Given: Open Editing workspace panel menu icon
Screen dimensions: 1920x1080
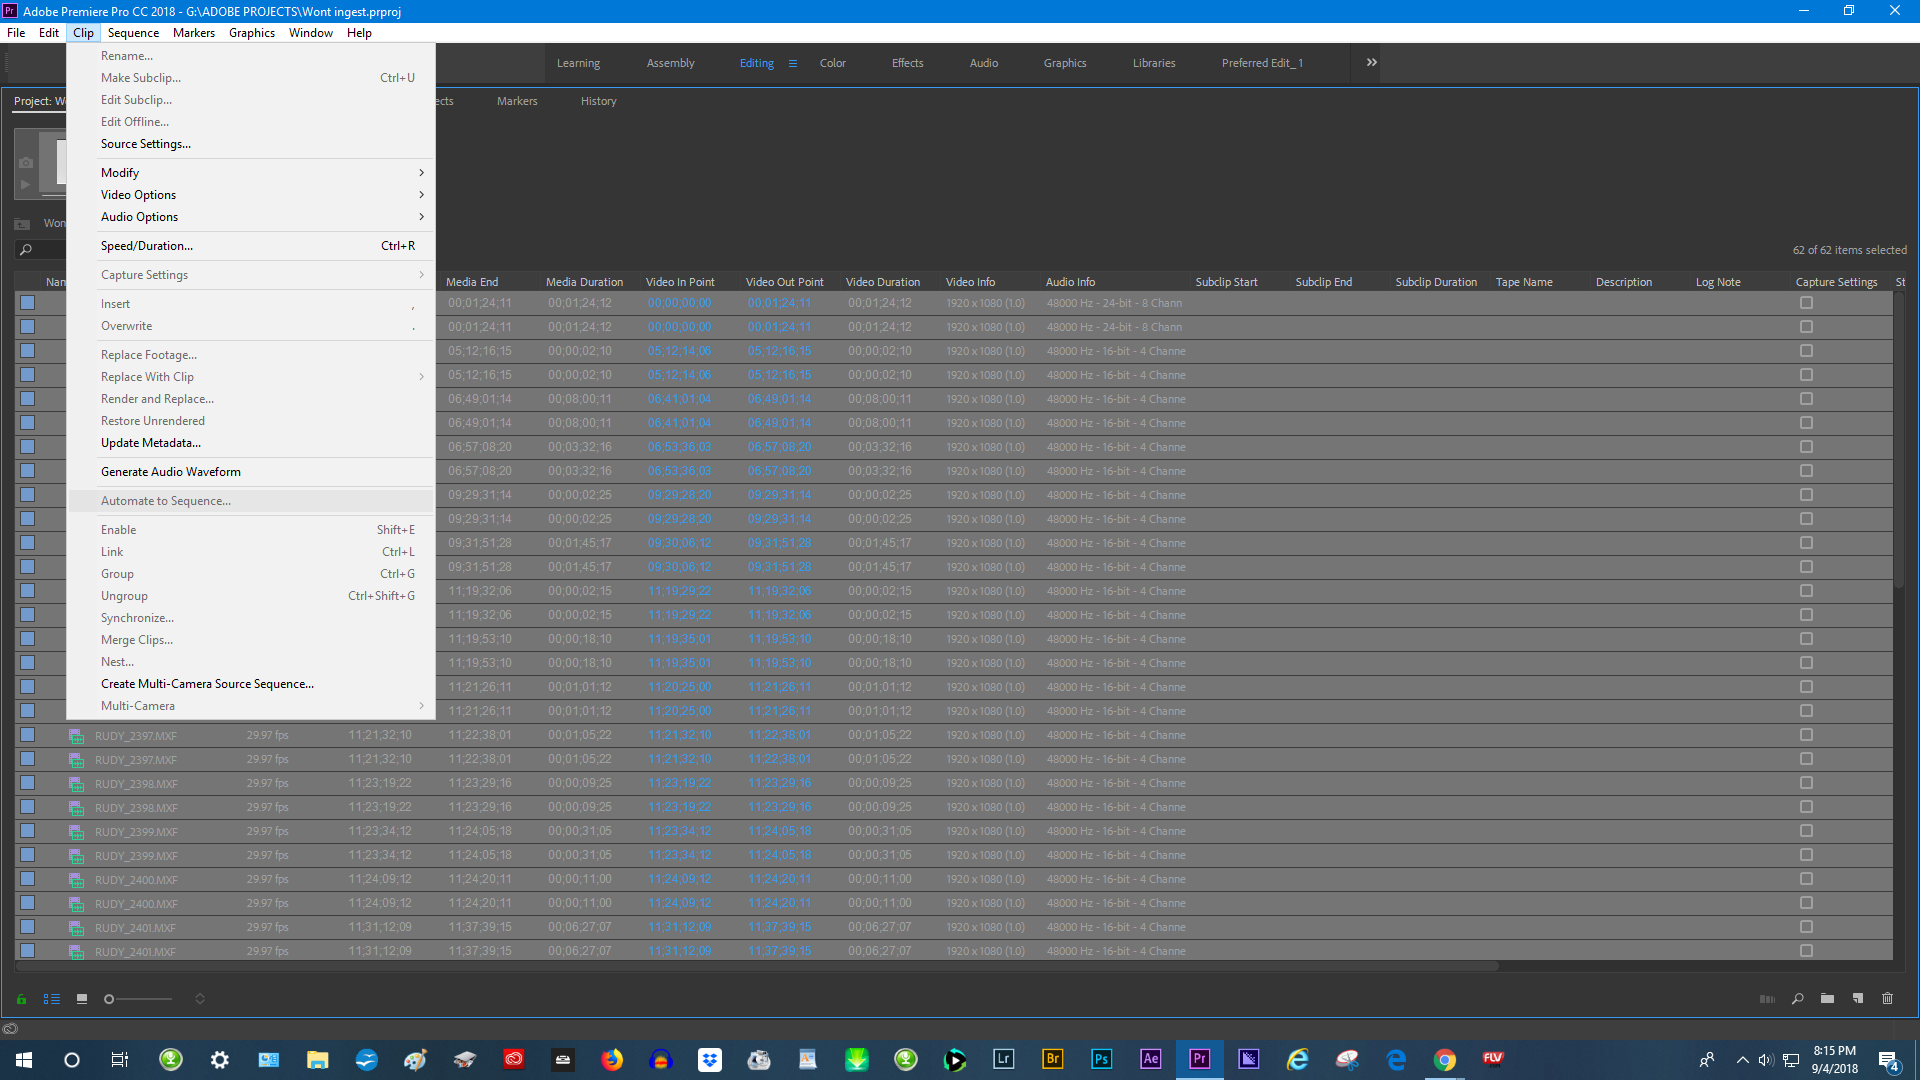Looking at the screenshot, I should tap(793, 63).
